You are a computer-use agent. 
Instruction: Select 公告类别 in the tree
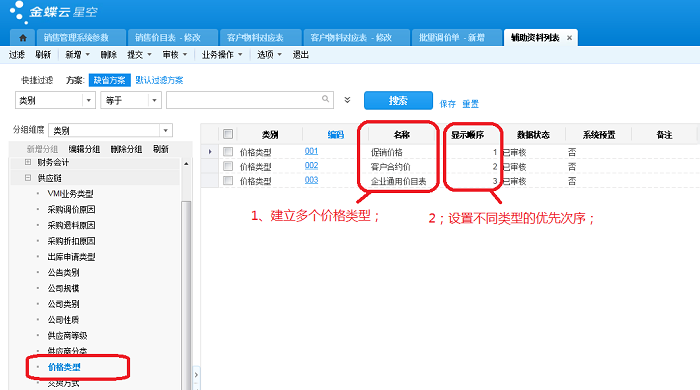point(63,272)
